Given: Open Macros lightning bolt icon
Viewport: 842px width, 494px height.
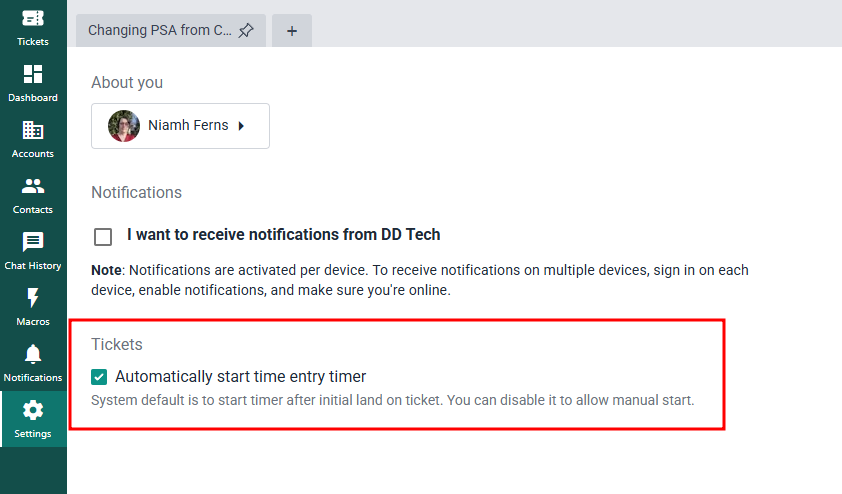Looking at the screenshot, I should click(x=33, y=299).
